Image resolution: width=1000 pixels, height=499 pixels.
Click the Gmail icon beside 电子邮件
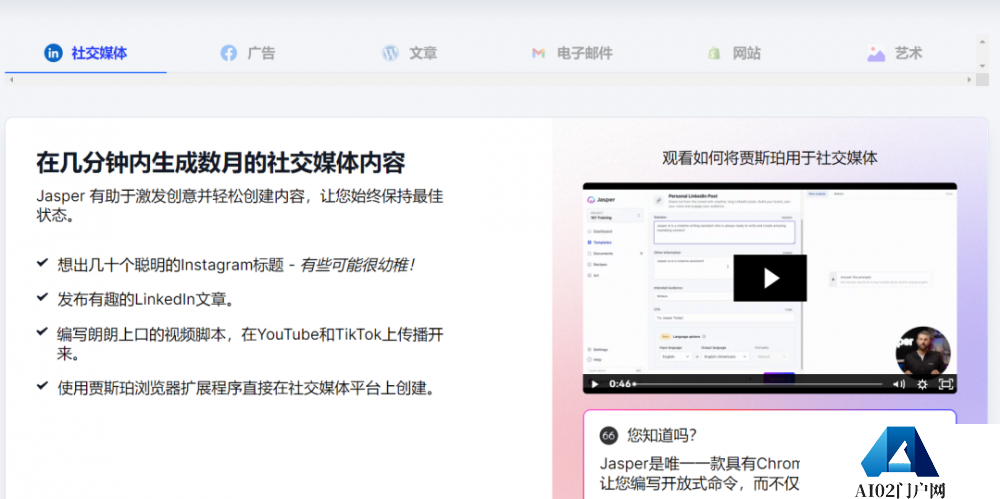pos(538,54)
